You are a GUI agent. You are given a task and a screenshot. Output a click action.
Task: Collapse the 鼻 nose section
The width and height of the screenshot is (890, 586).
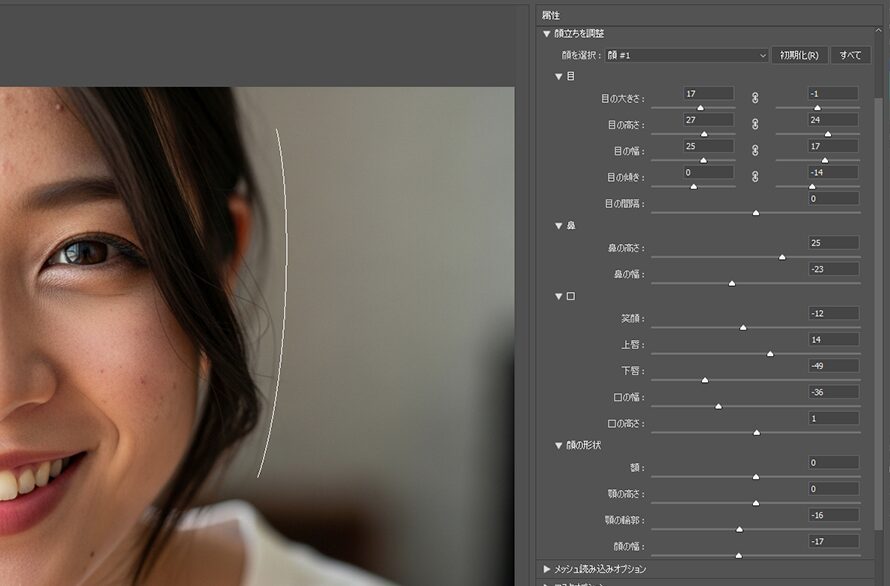point(558,225)
